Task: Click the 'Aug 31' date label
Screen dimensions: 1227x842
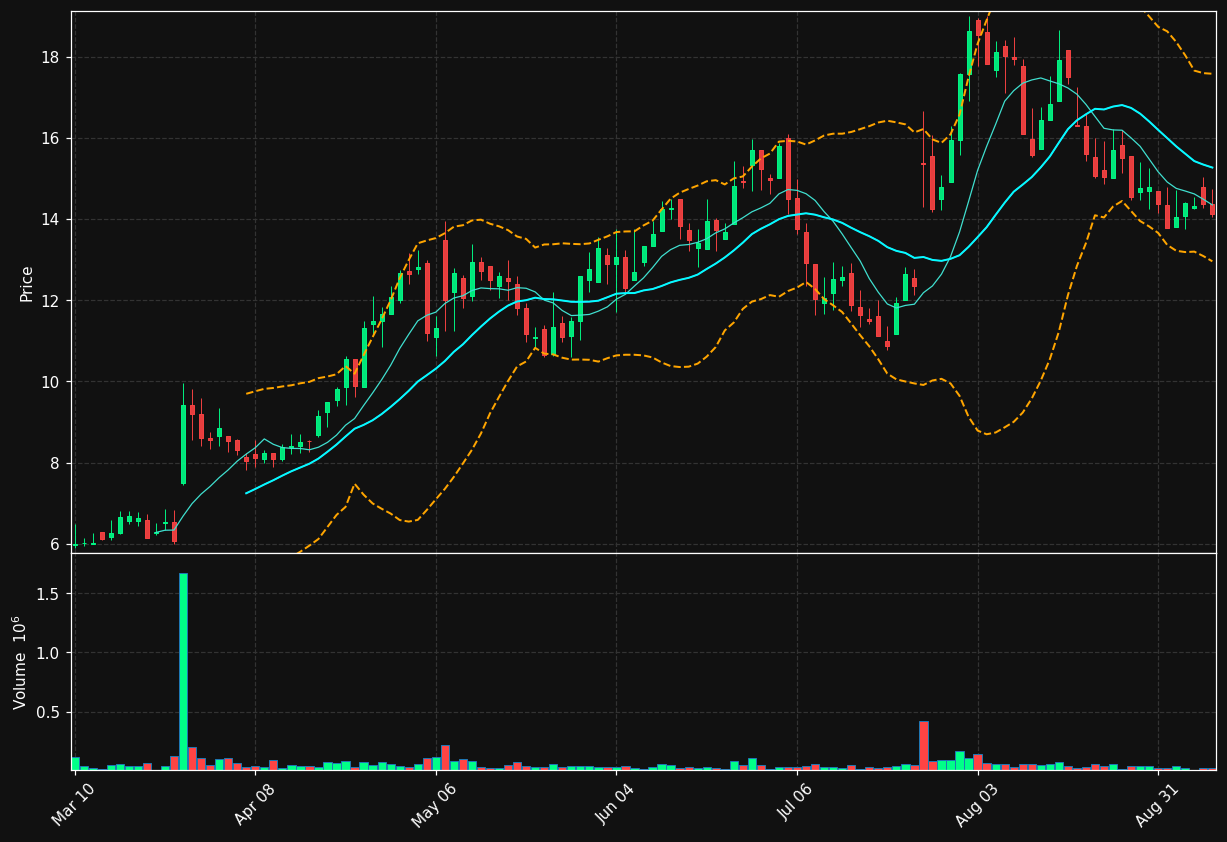Action: 1157,804
